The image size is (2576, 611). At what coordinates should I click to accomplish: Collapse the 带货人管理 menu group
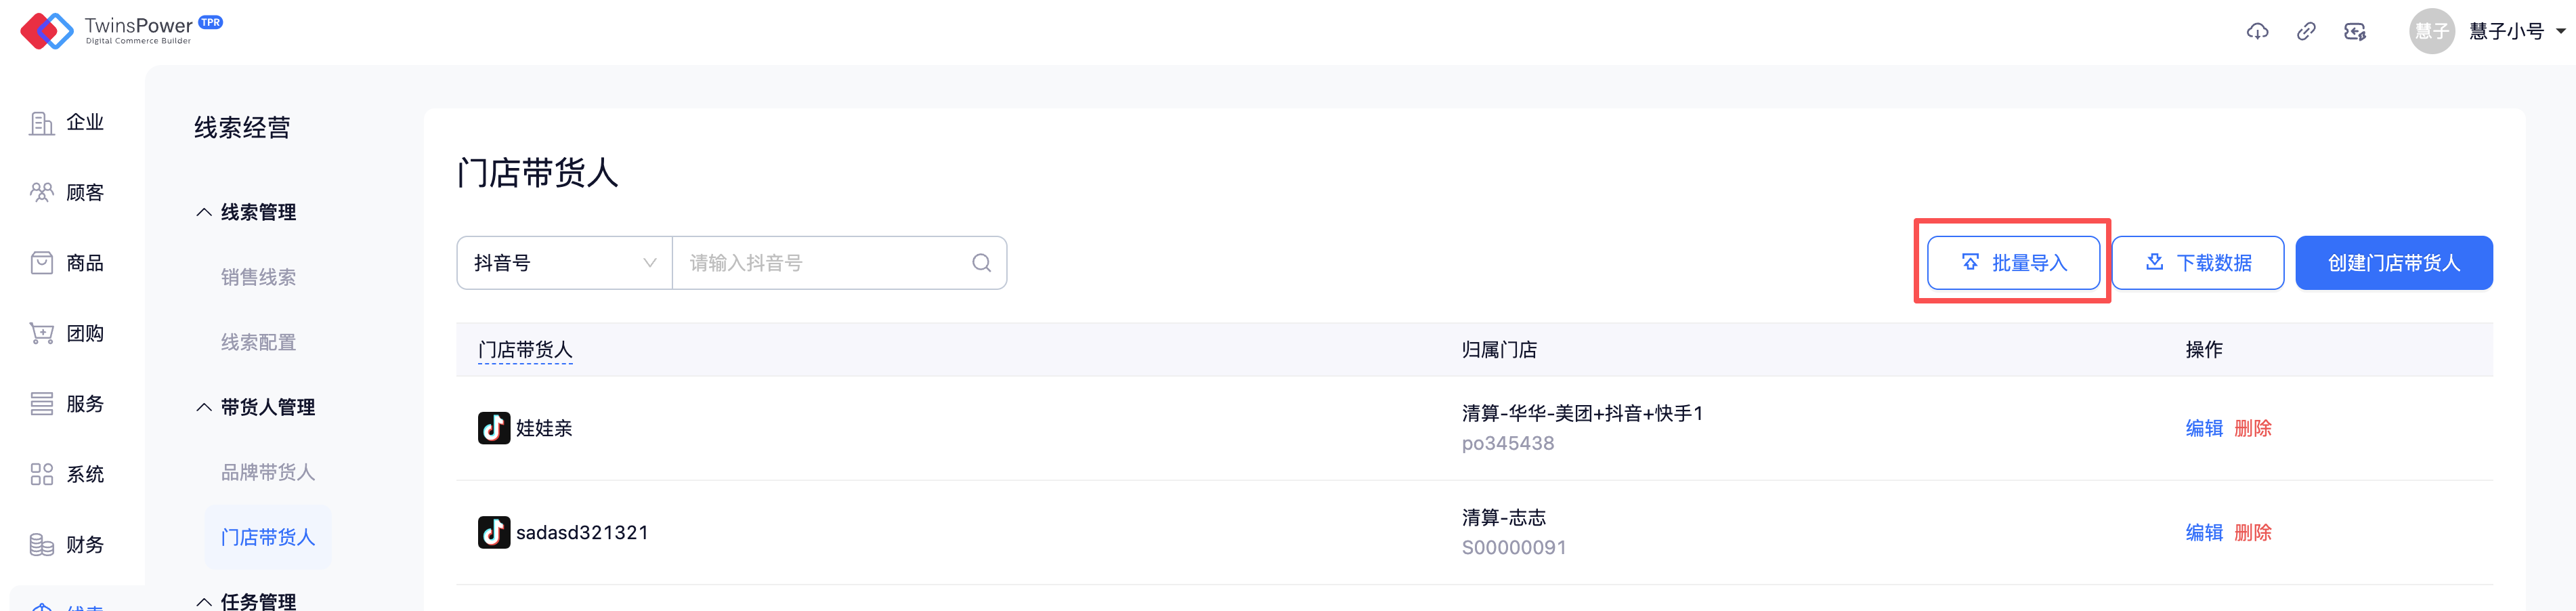pos(256,407)
